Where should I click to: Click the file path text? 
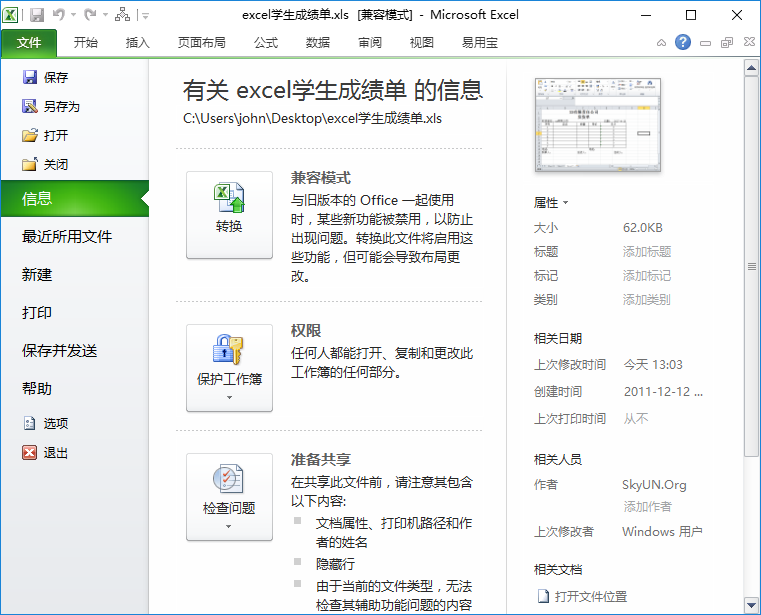pyautogui.click(x=312, y=118)
